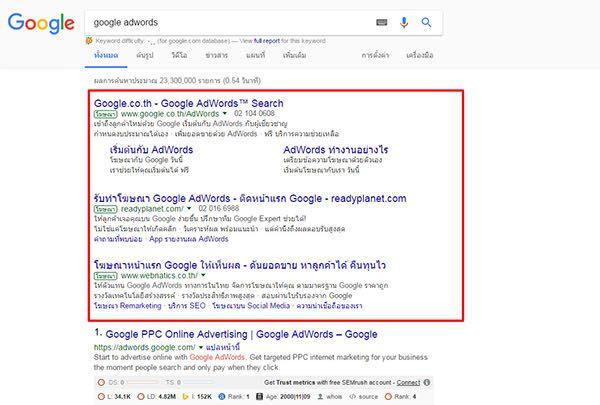
Task: Click the Bing index icon beside 152K
Action: point(186,397)
